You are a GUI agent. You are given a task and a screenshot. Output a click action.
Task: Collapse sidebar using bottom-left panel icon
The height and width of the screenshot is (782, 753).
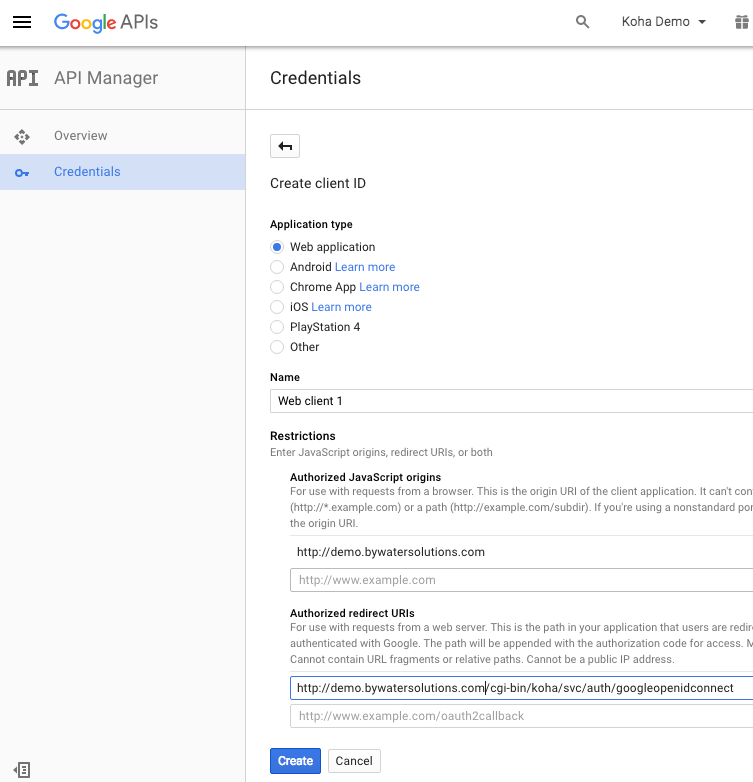pos(22,769)
